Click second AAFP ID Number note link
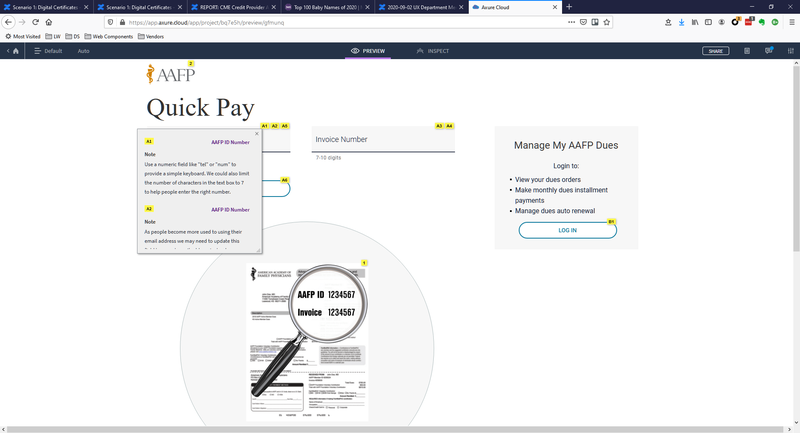 tap(231, 210)
